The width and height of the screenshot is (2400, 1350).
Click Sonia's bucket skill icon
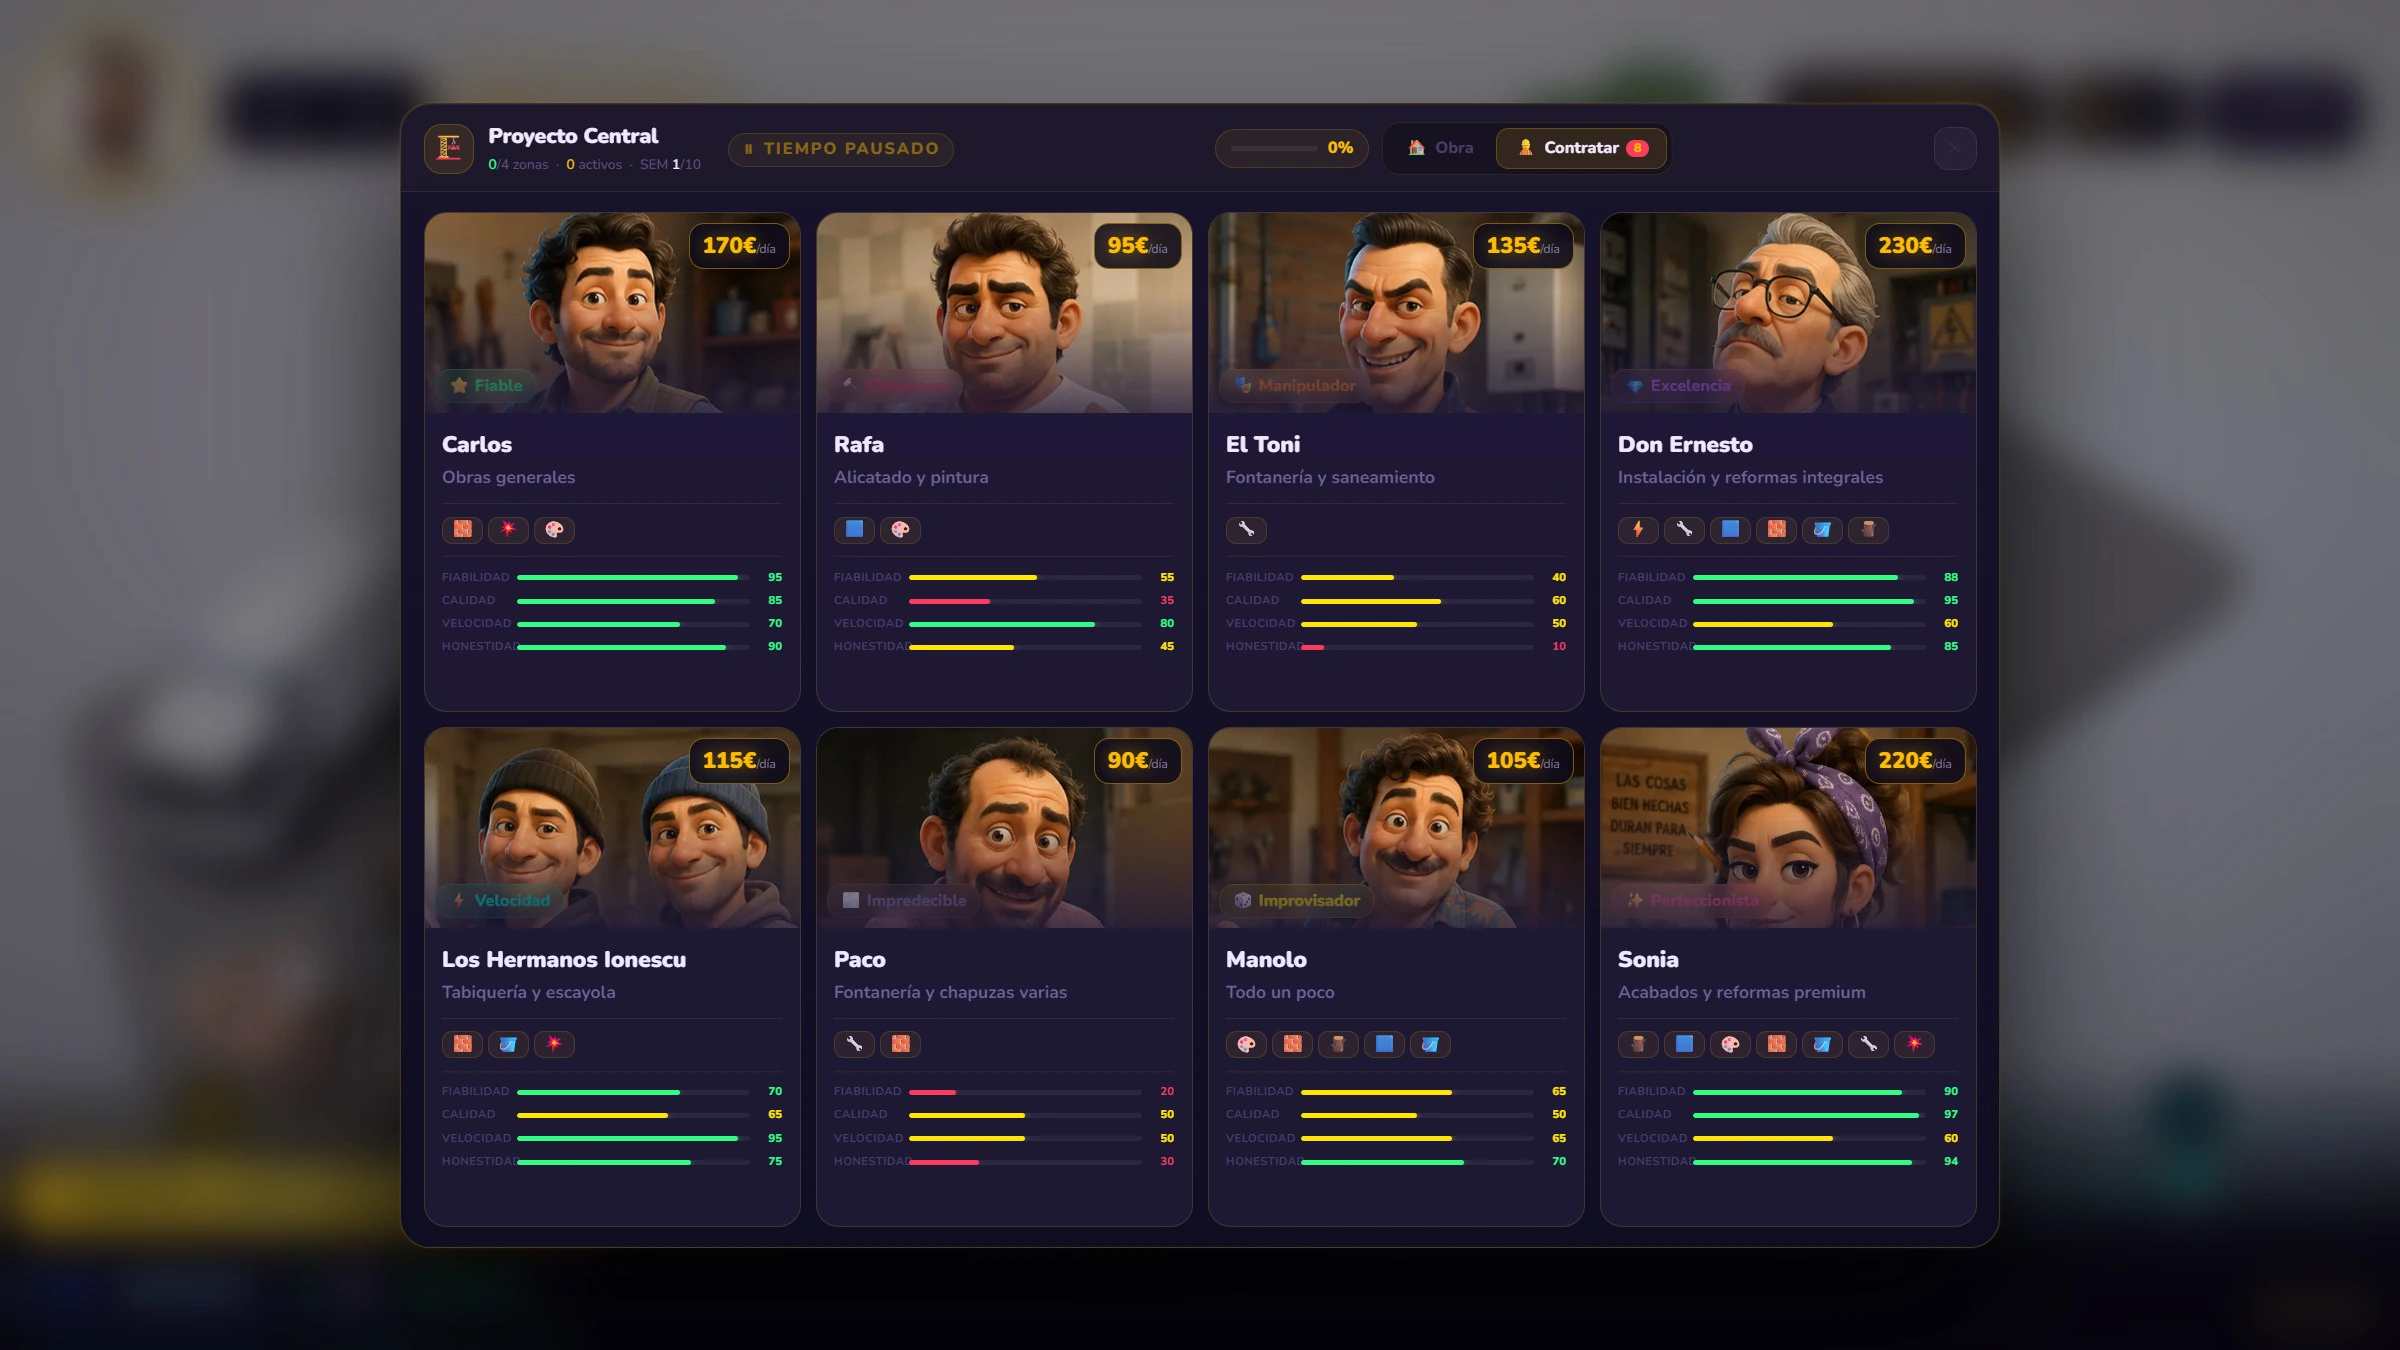point(1822,1044)
